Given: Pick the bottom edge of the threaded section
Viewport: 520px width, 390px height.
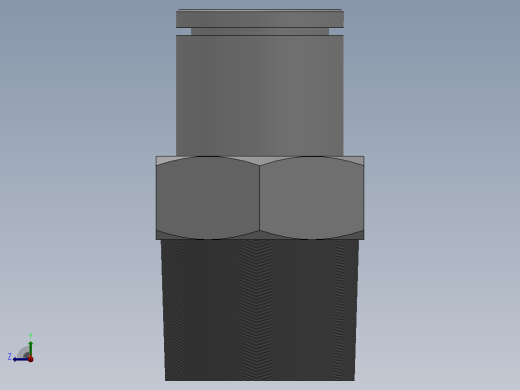Looking at the screenshot, I should coord(260,380).
